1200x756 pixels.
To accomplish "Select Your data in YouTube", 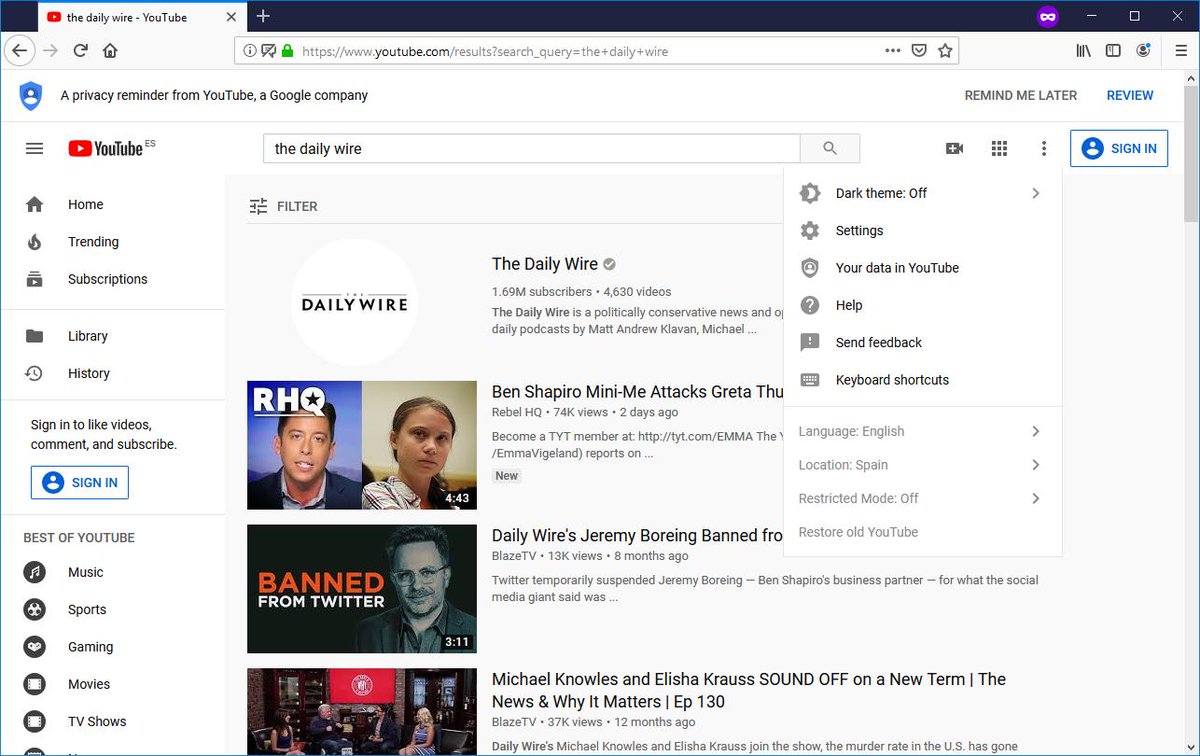I will pyautogui.click(x=923, y=268).
